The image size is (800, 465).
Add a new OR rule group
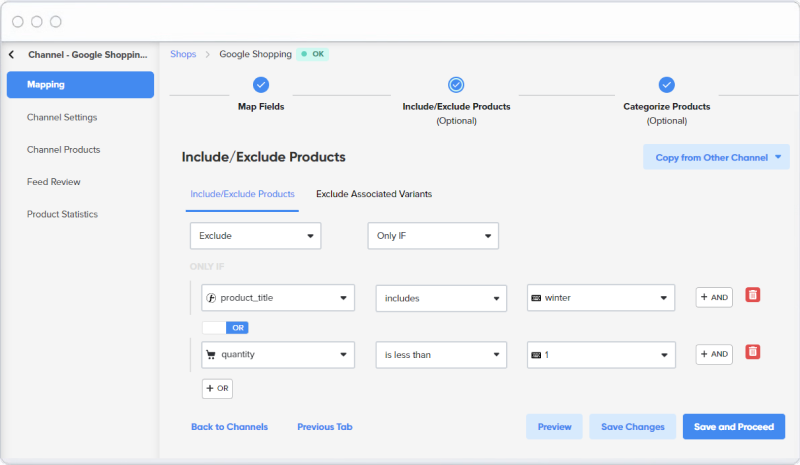[217, 388]
